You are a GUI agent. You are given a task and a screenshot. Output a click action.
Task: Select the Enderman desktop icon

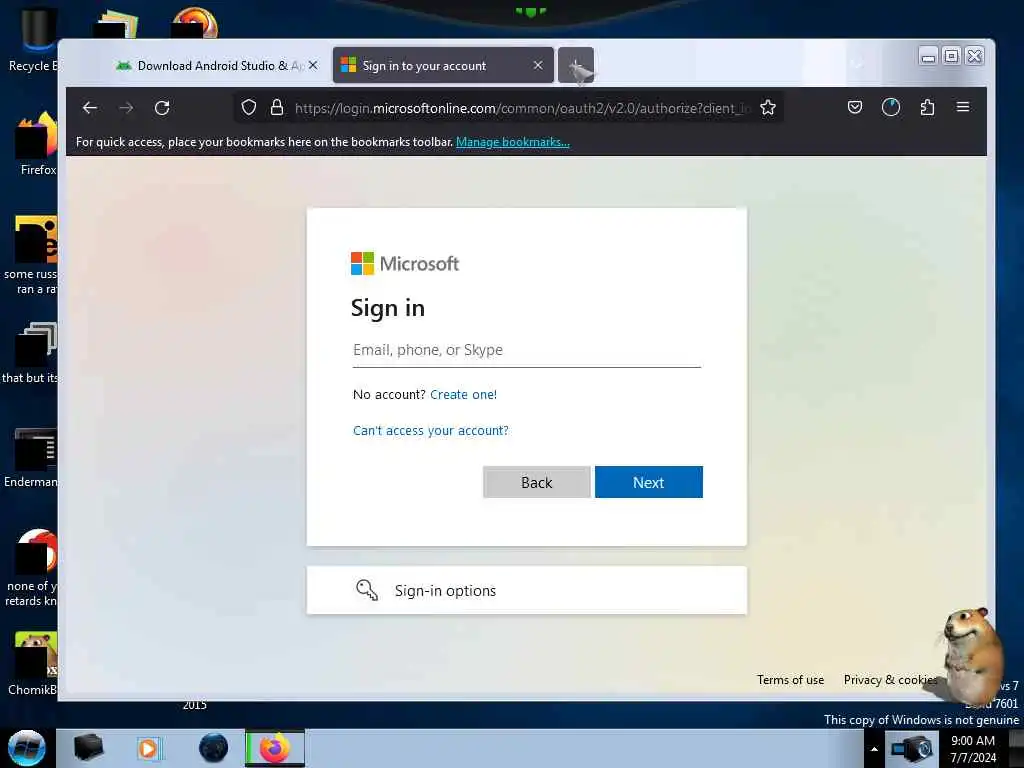tap(31, 457)
